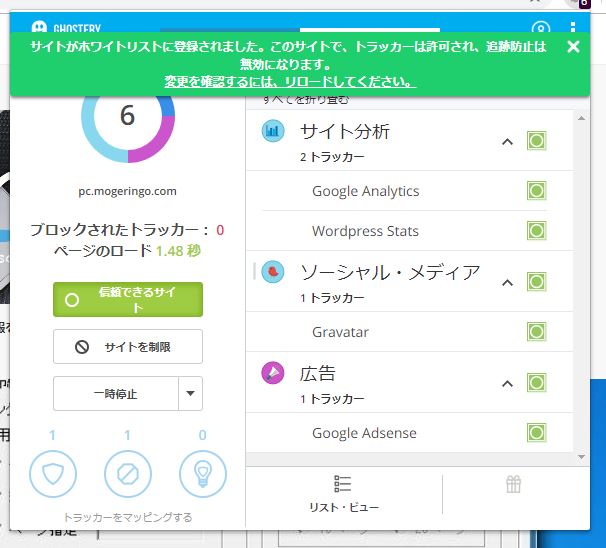
Task: Click the Ghostery ghost logo
Action: tap(39, 27)
